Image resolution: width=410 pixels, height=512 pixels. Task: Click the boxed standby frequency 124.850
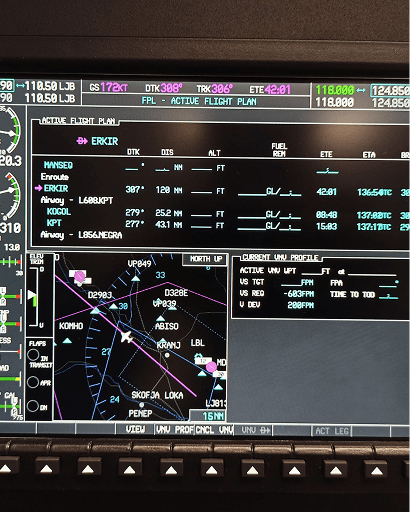coord(390,91)
